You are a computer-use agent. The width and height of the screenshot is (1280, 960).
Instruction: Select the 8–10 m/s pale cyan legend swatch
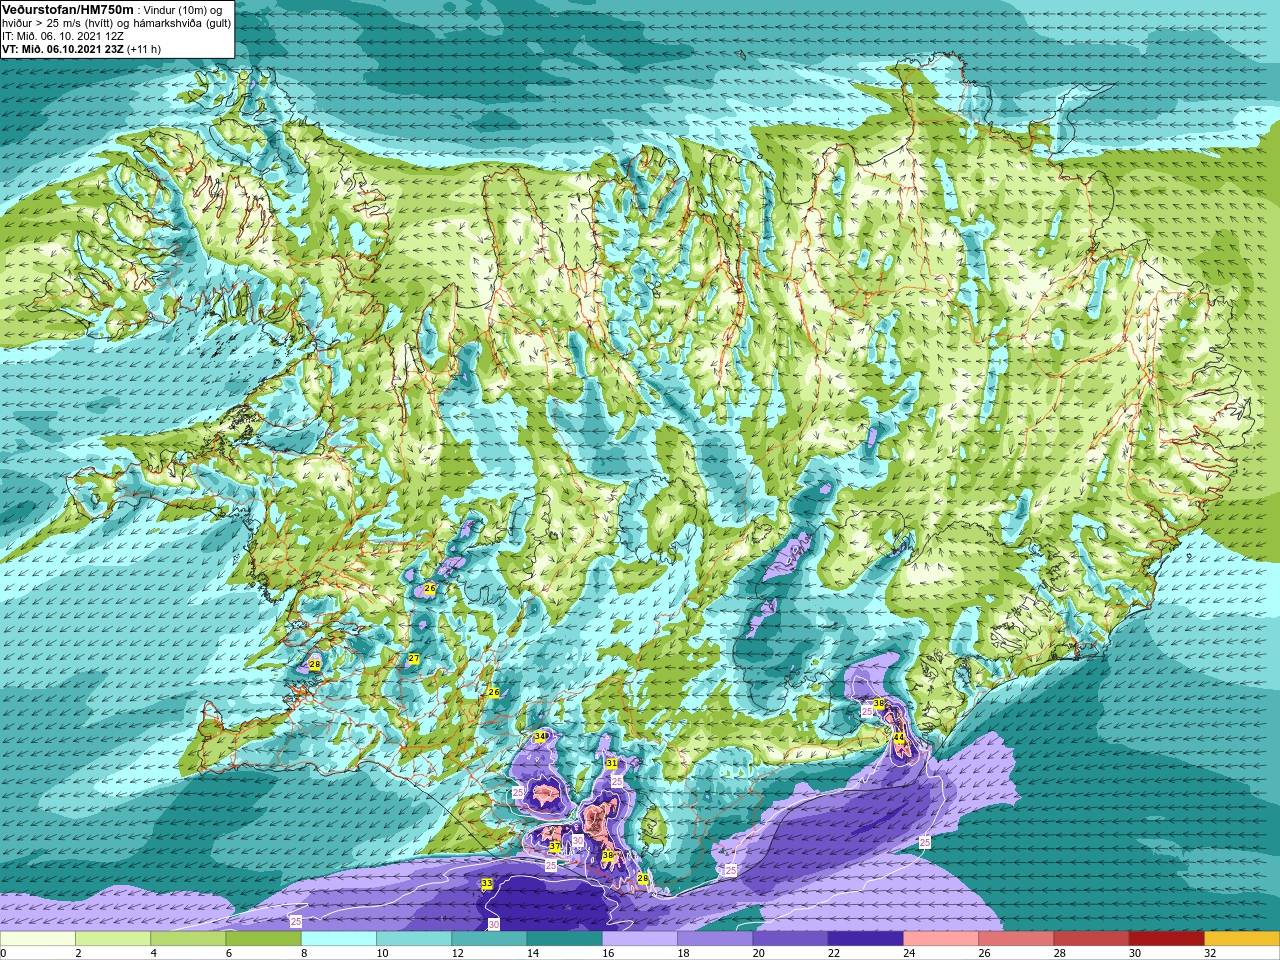point(339,939)
